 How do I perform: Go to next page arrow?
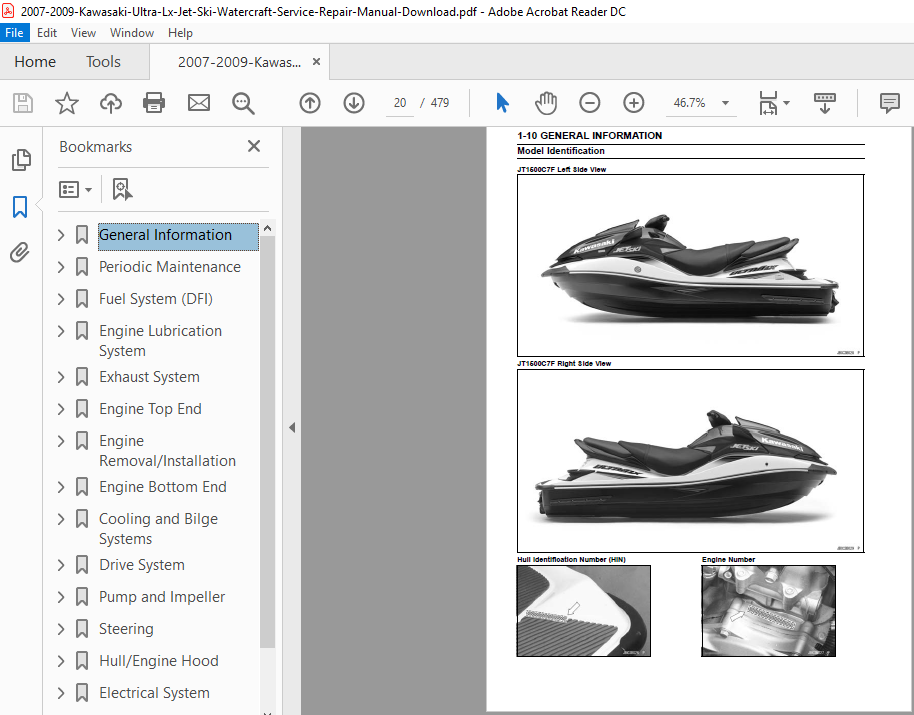click(354, 103)
